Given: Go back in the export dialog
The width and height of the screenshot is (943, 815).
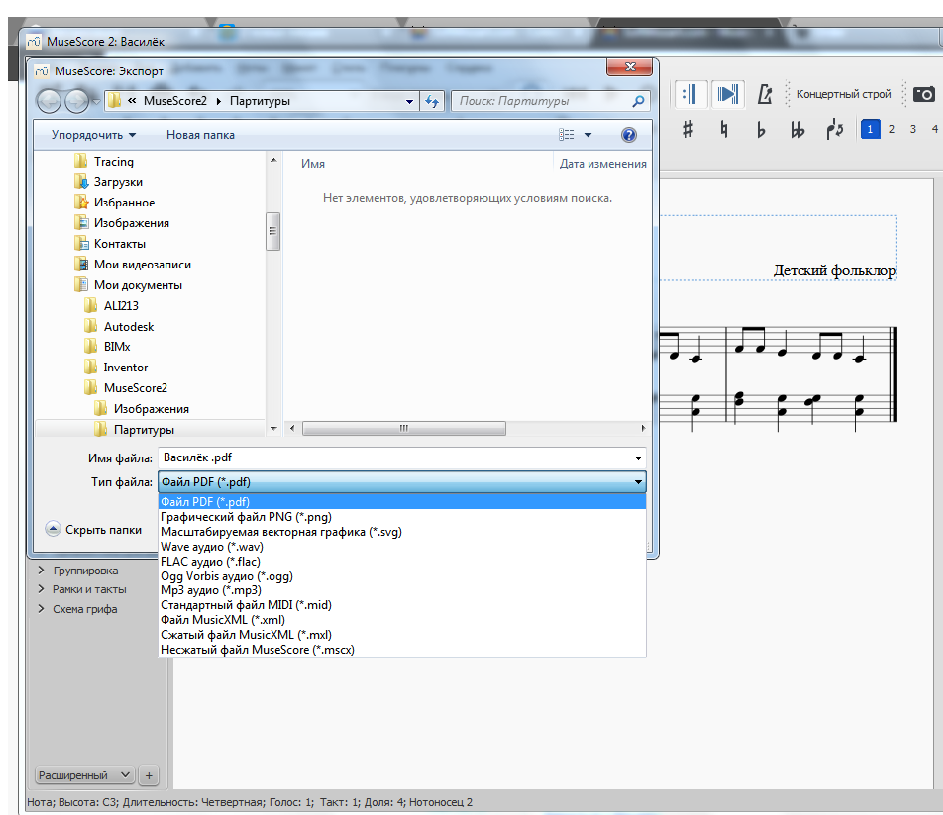Looking at the screenshot, I should tap(49, 100).
